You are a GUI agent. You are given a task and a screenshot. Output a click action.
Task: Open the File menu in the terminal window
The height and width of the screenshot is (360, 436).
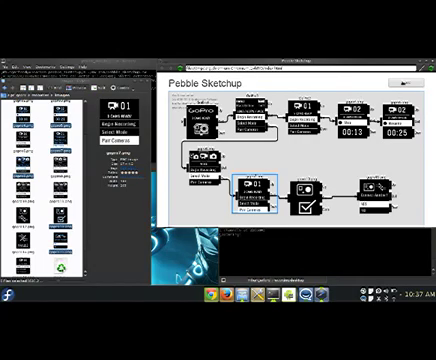pos(5,67)
